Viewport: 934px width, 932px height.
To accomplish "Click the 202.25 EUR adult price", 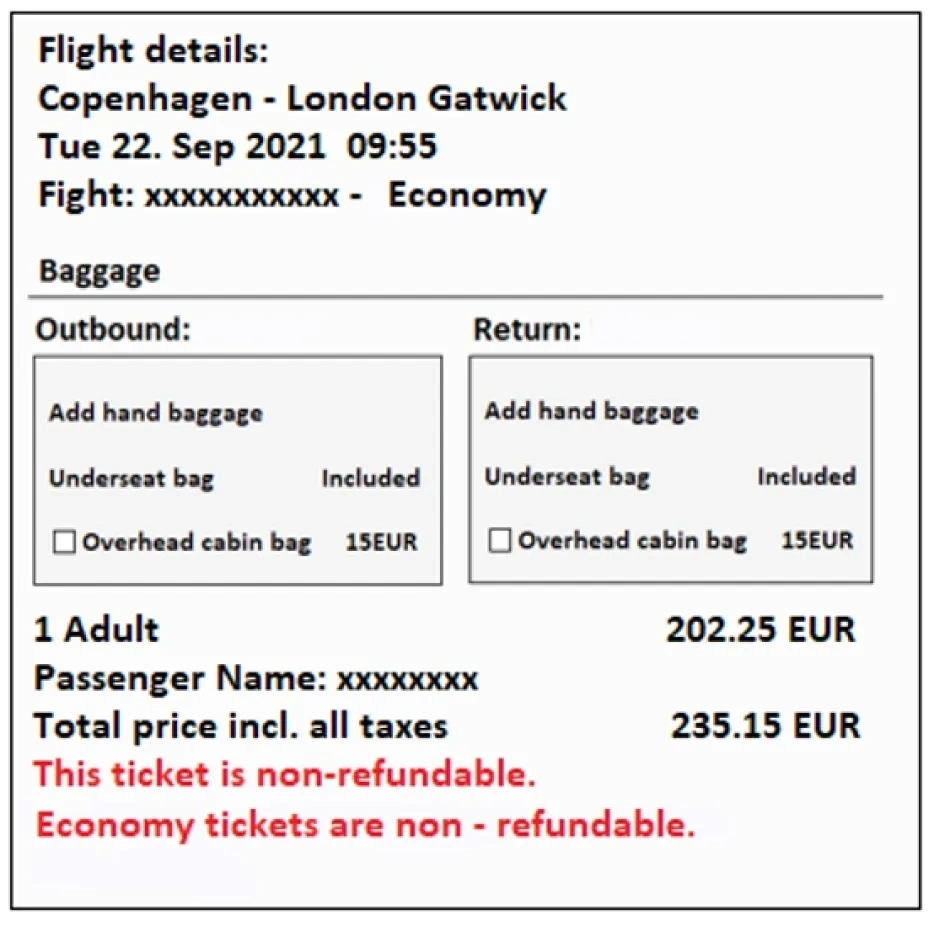I will tap(761, 630).
